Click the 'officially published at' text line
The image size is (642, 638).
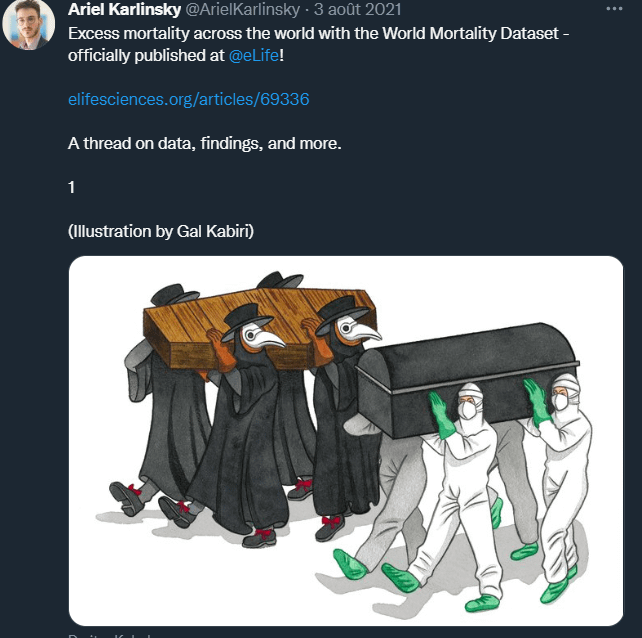(147, 53)
